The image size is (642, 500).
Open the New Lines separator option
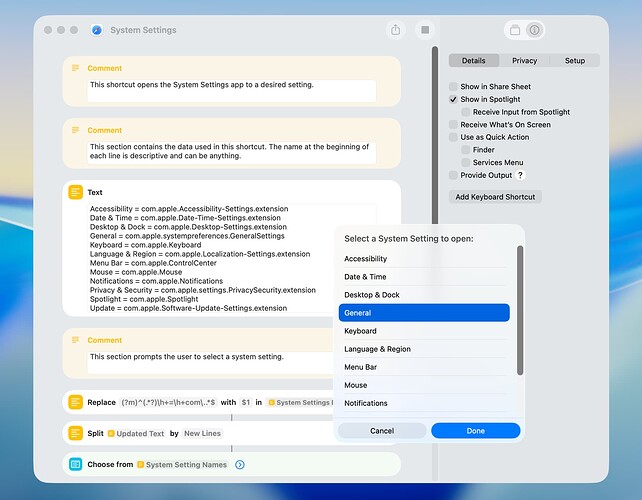point(202,433)
